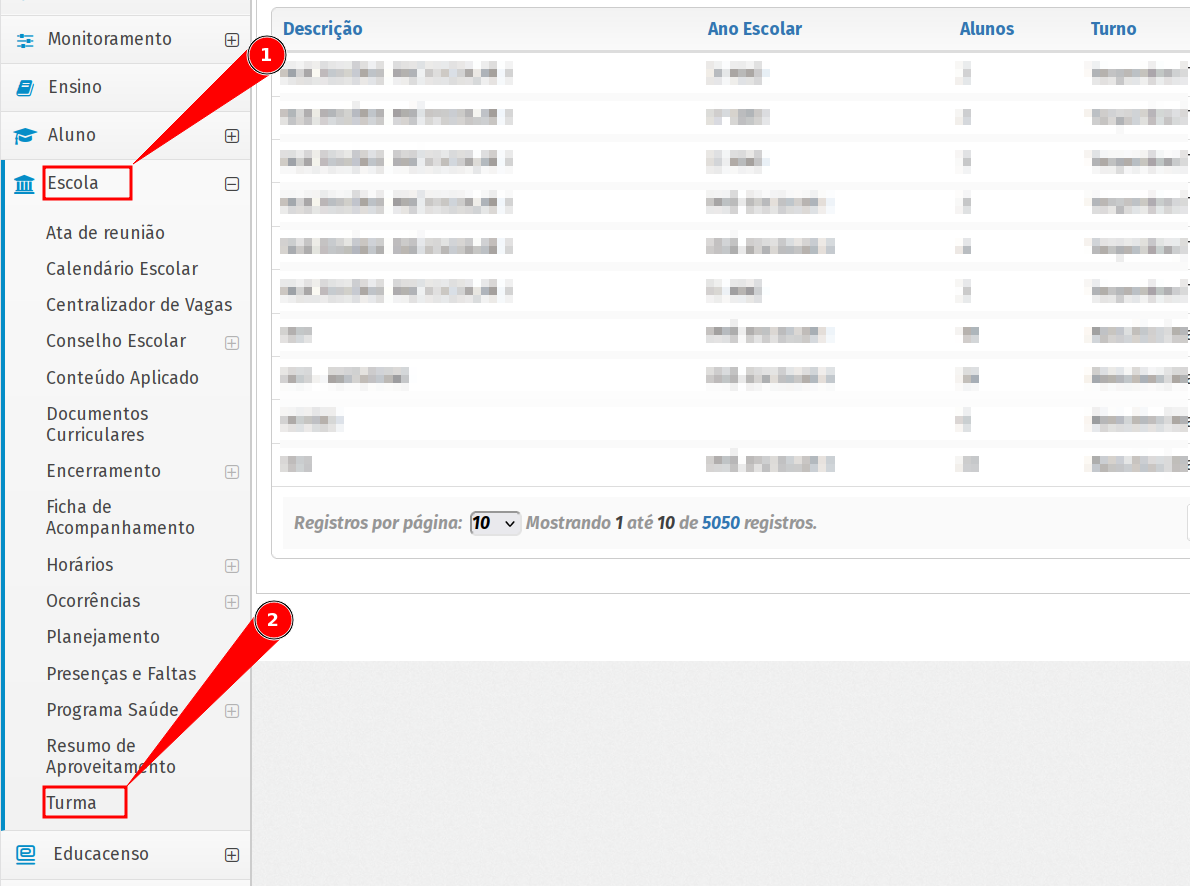Open Turma in the Escola menu
The width and height of the screenshot is (1190, 886).
tap(72, 803)
